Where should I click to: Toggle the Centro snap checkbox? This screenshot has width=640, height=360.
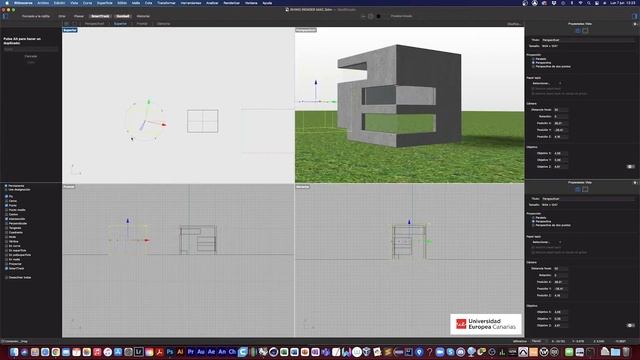pyautogui.click(x=6, y=214)
